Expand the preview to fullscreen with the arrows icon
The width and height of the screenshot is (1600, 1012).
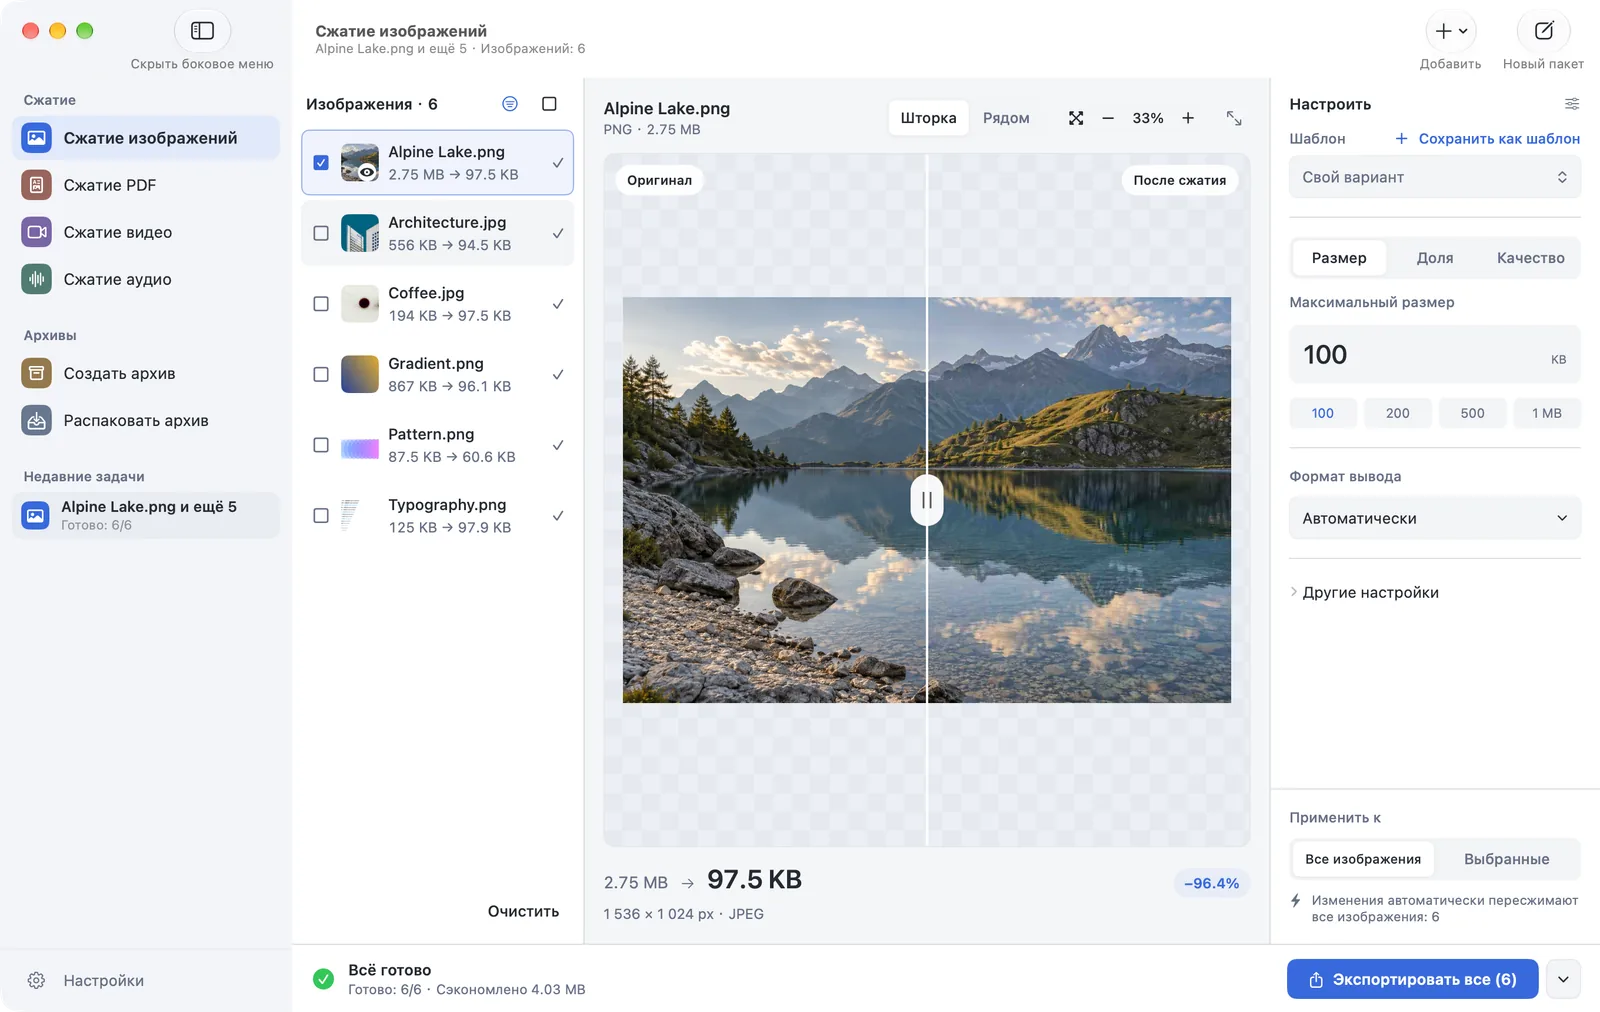pos(1234,118)
